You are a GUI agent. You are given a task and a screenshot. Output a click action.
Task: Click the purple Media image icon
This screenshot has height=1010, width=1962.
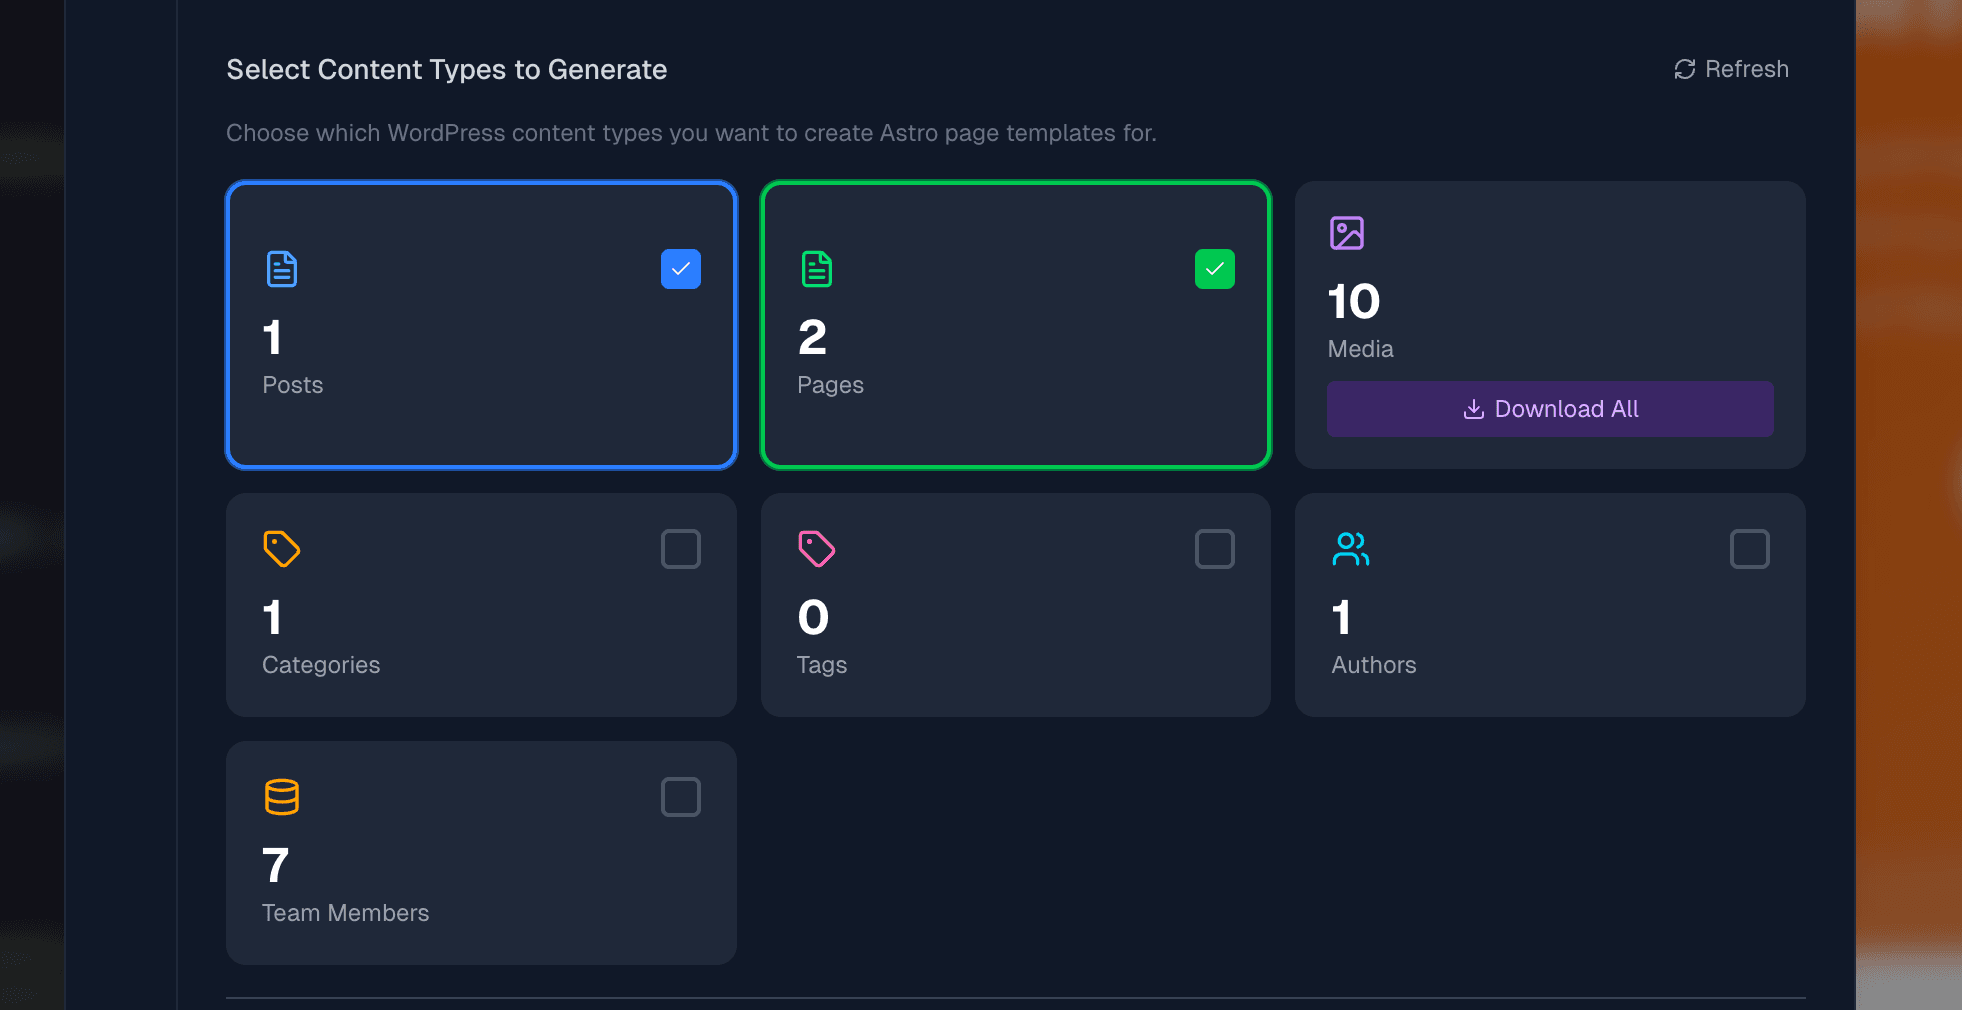pos(1347,233)
